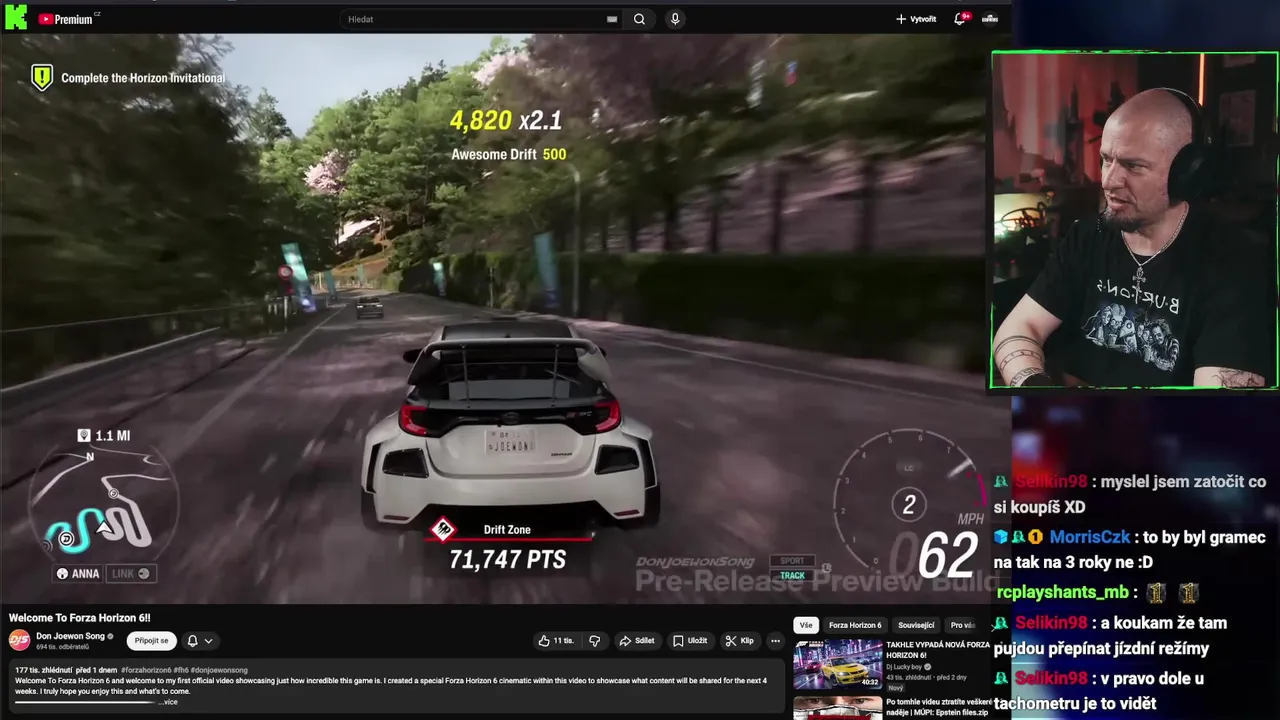Image resolution: width=1280 pixels, height=720 pixels.
Task: Click the Připojit se join button
Action: click(151, 641)
